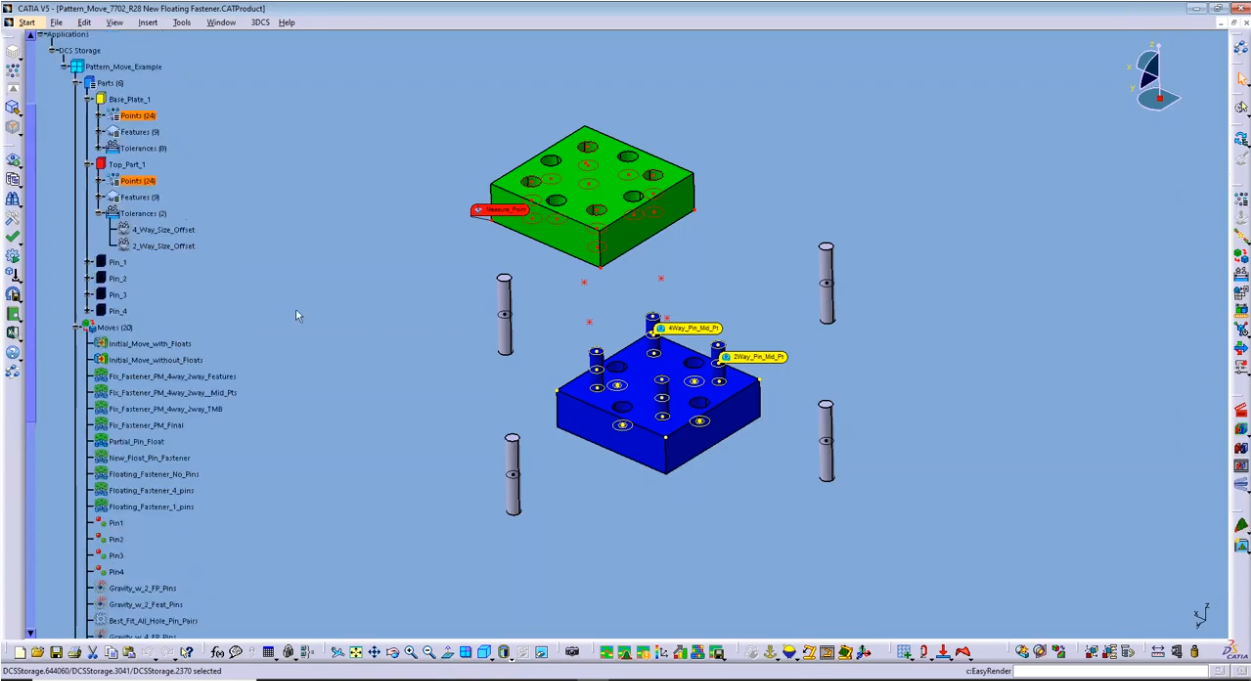Expand the Tolerances node under Base_Plate_1
Screen dimensions: 1251x681
tap(97, 148)
